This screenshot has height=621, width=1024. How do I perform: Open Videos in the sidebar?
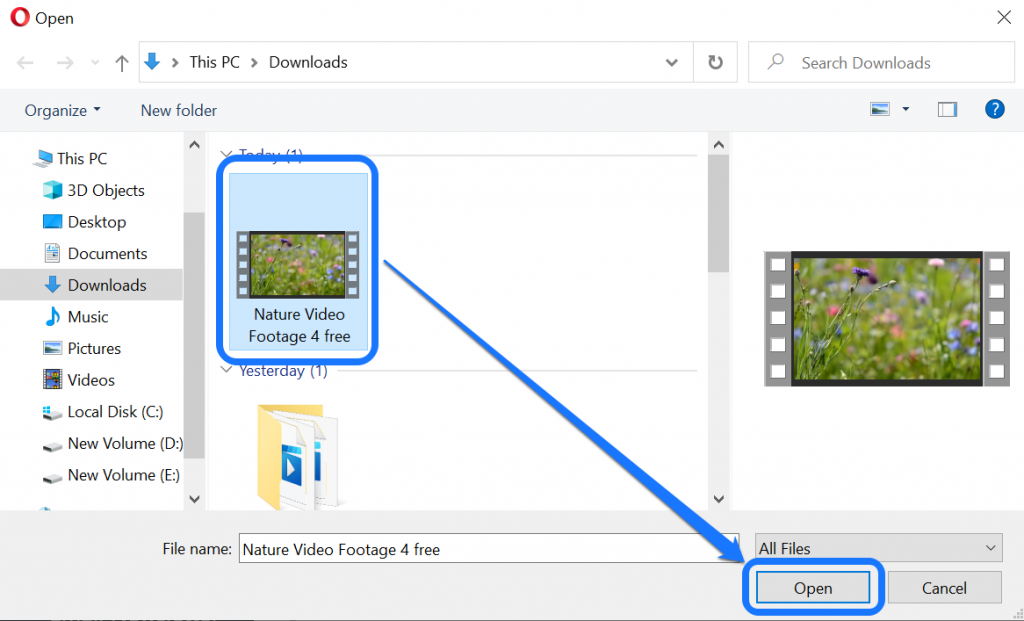[78, 380]
